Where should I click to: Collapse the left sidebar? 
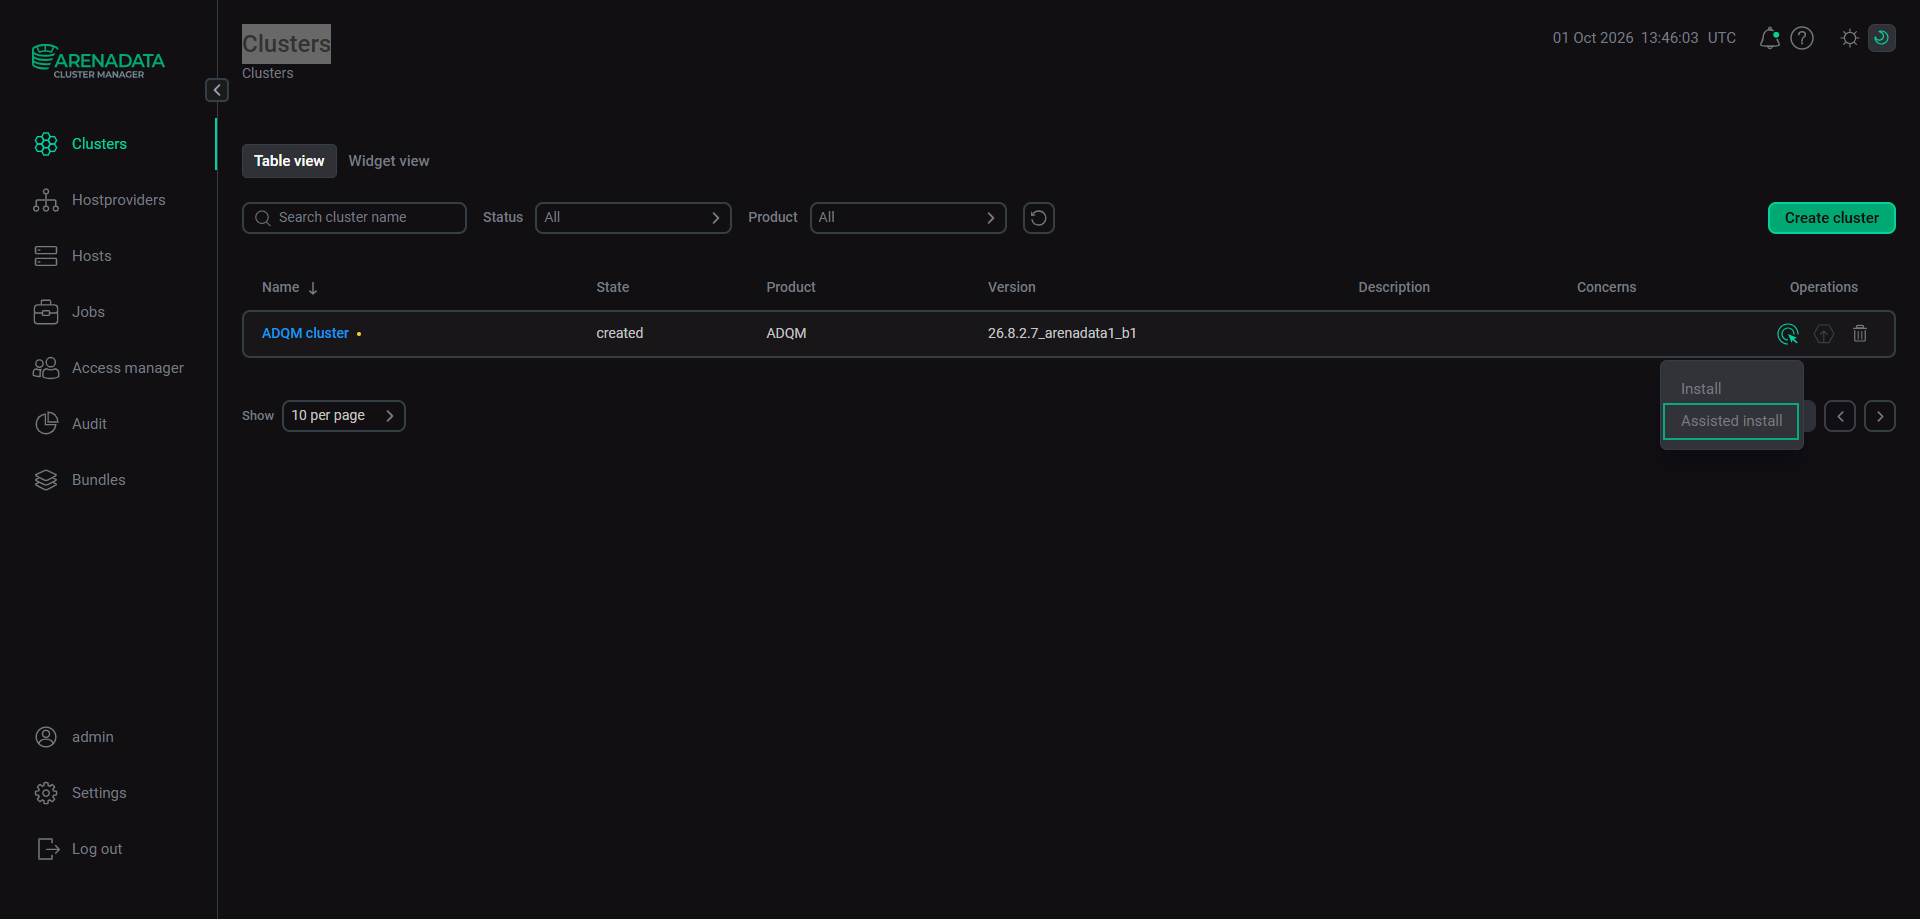tap(217, 90)
